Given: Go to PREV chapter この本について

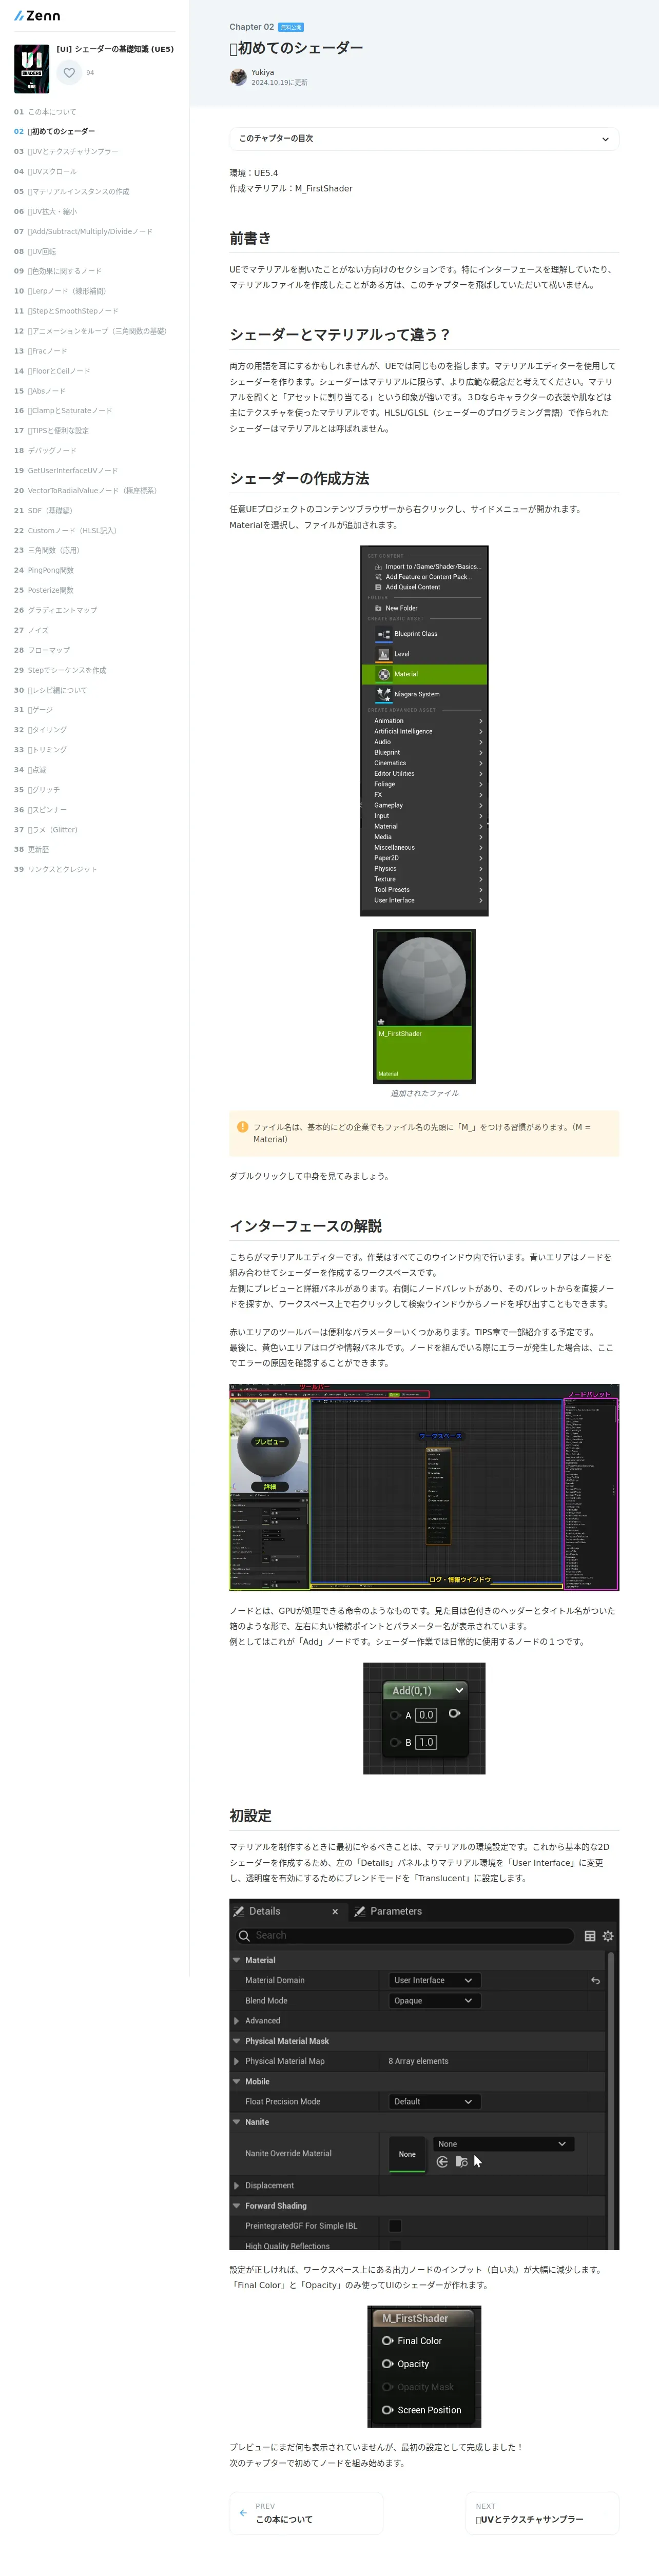Looking at the screenshot, I should tap(306, 2513).
